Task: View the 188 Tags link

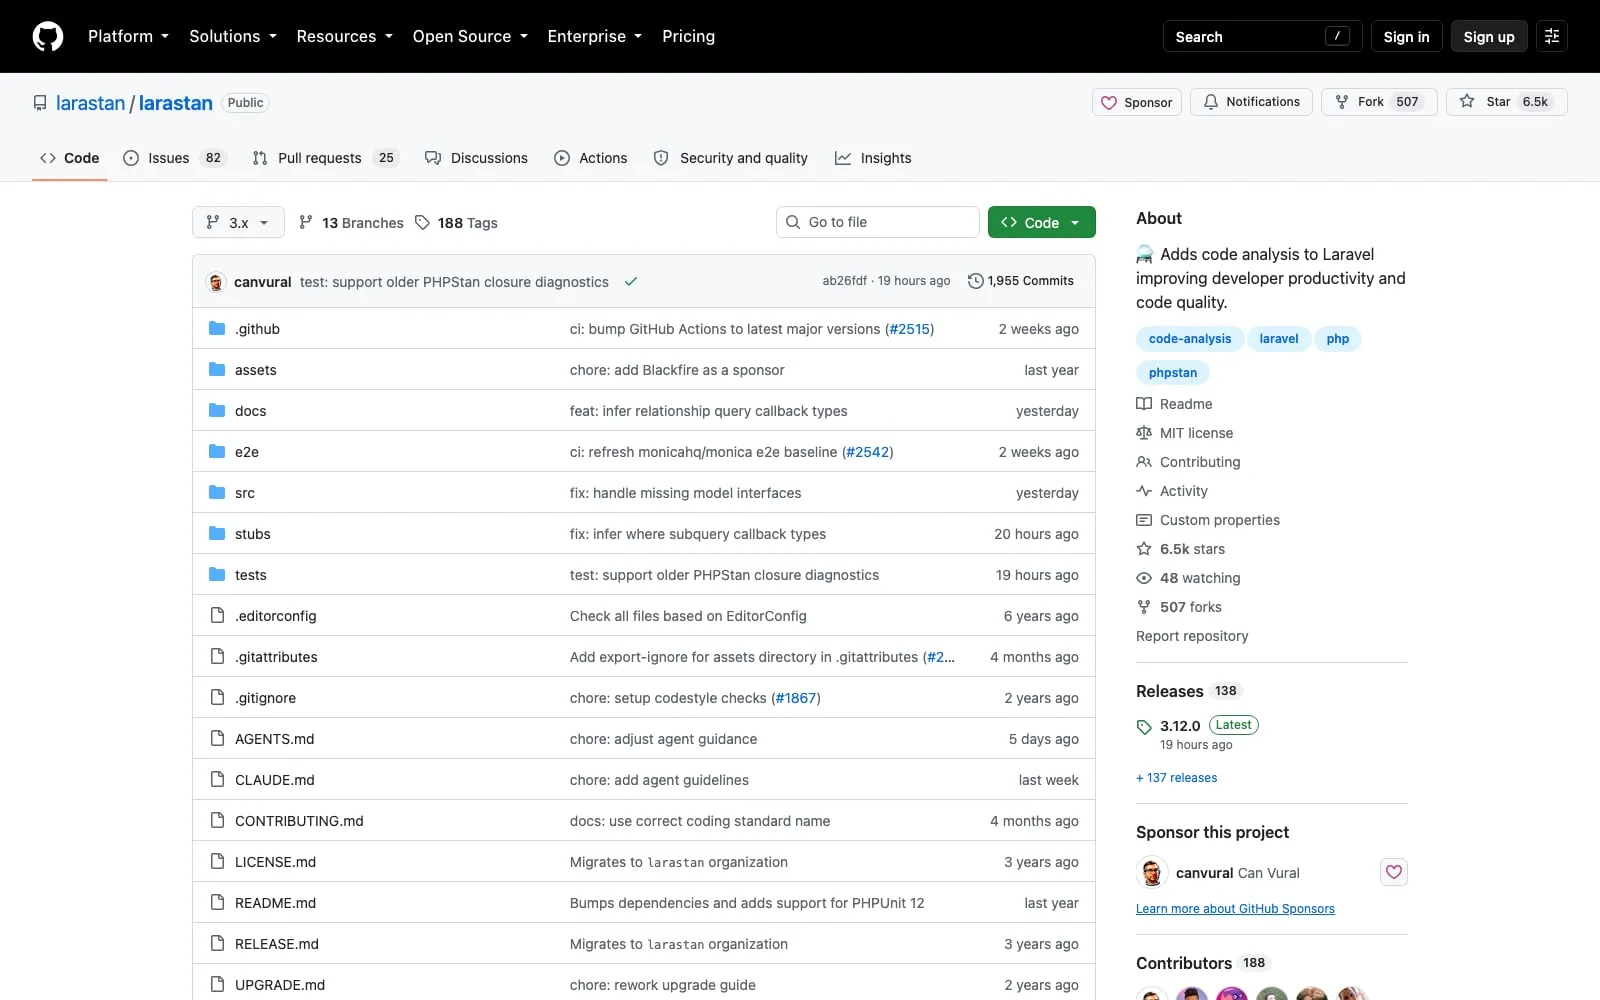Action: [456, 223]
